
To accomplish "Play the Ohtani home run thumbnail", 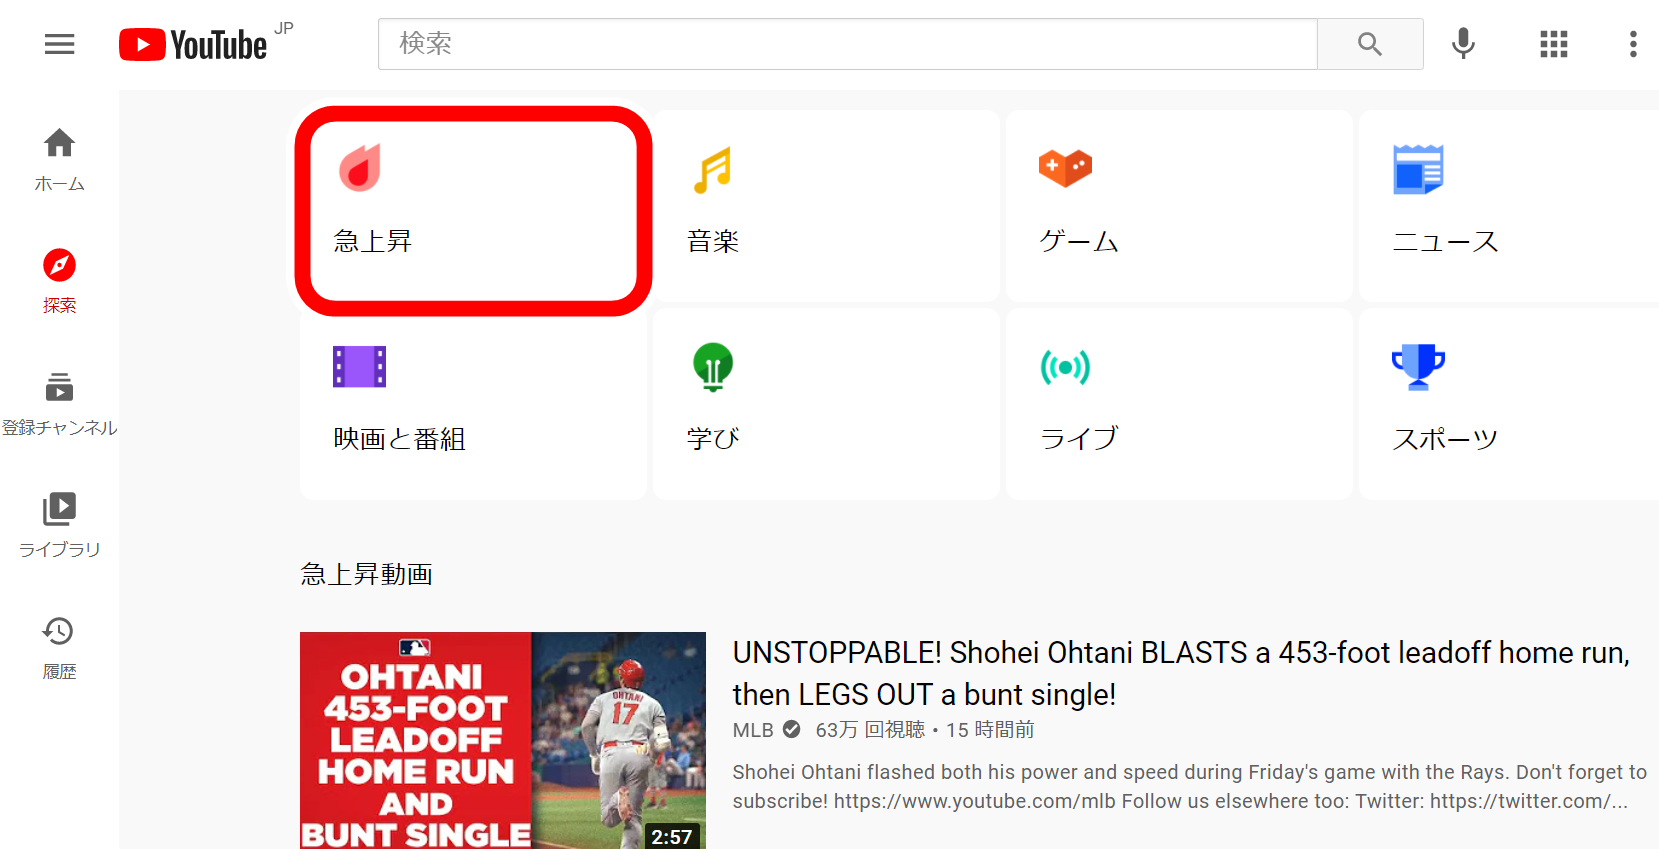I will (x=503, y=740).
